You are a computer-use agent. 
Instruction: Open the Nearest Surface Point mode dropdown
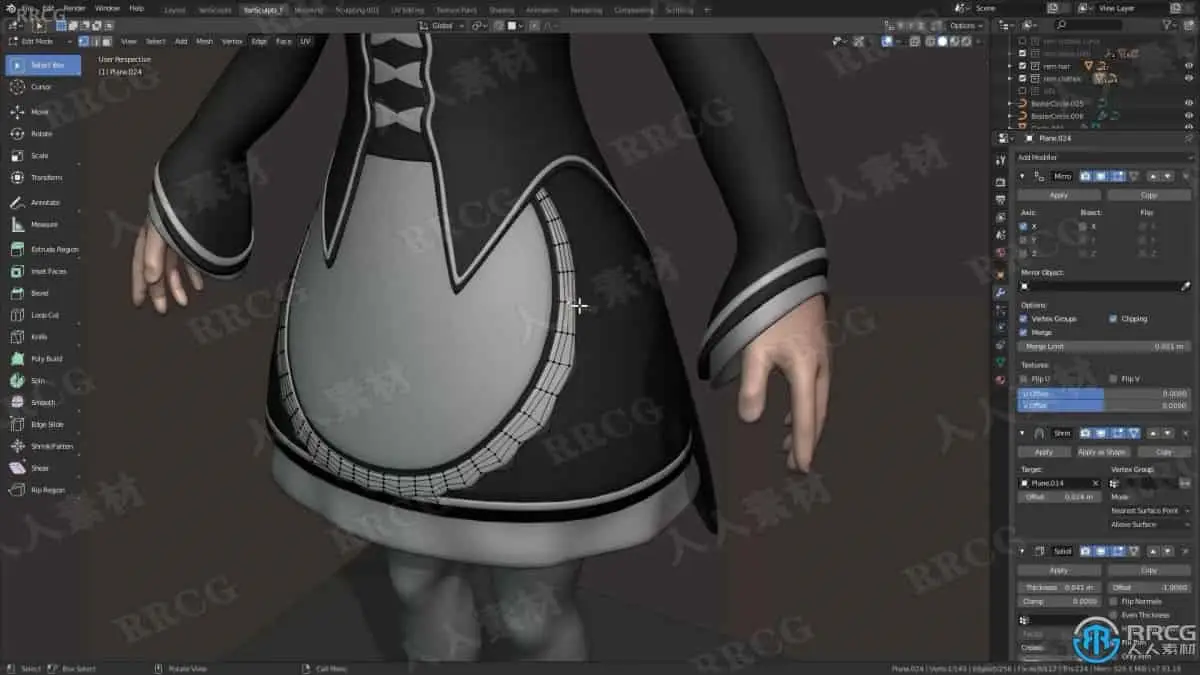tap(1150, 511)
